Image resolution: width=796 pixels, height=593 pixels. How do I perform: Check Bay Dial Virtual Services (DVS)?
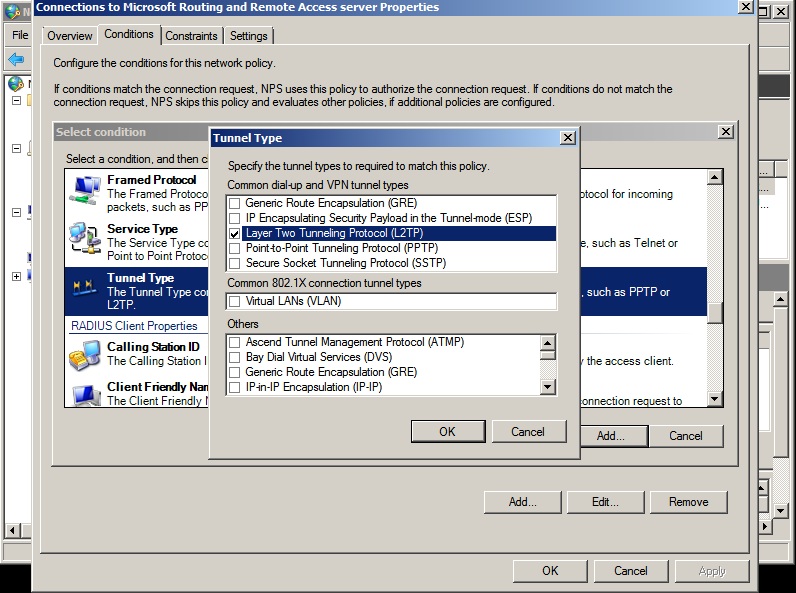[x=235, y=357]
